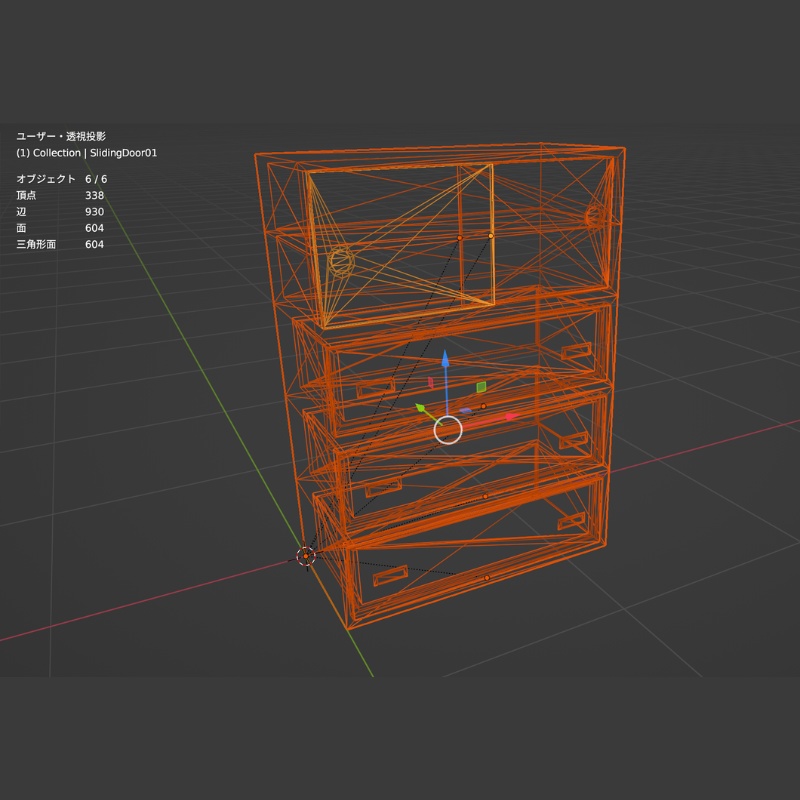800x800 pixels.
Task: Click the (1) Collection label text
Action: coord(51,155)
